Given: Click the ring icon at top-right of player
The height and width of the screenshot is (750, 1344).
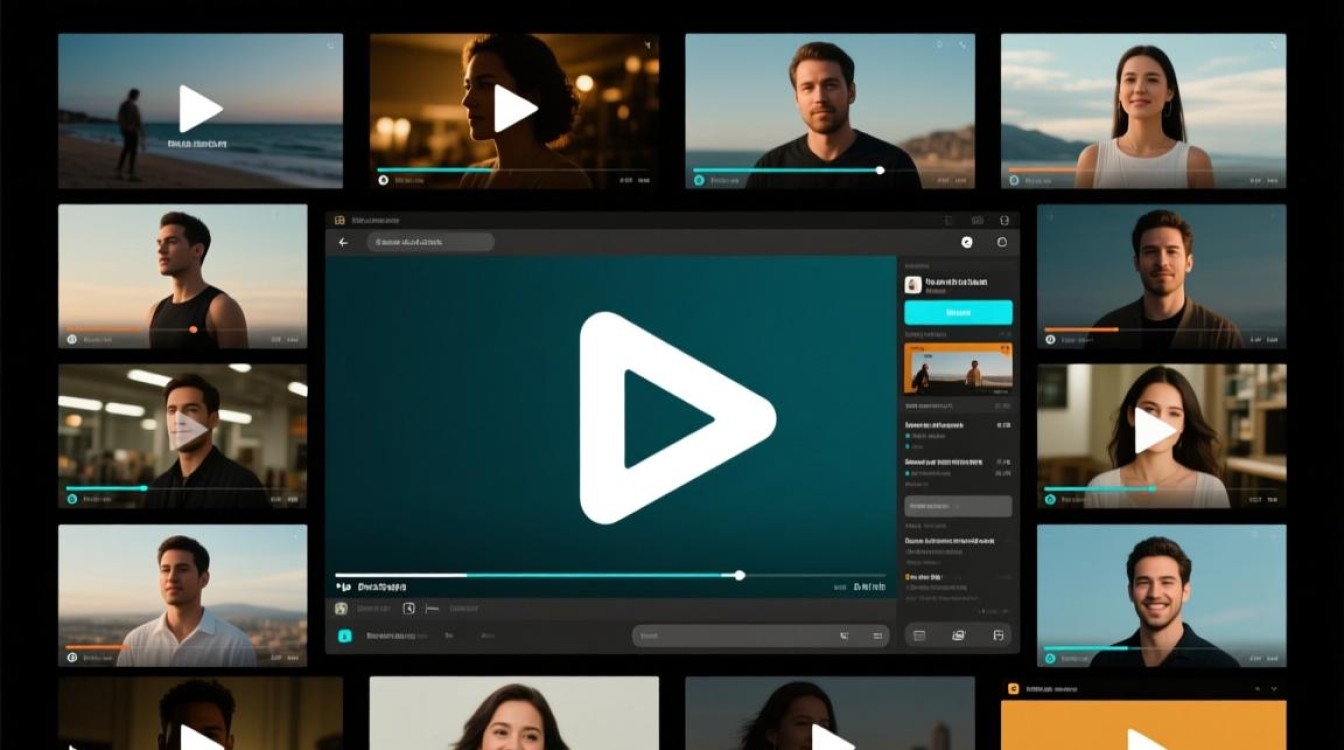Looking at the screenshot, I should pyautogui.click(x=1002, y=242).
